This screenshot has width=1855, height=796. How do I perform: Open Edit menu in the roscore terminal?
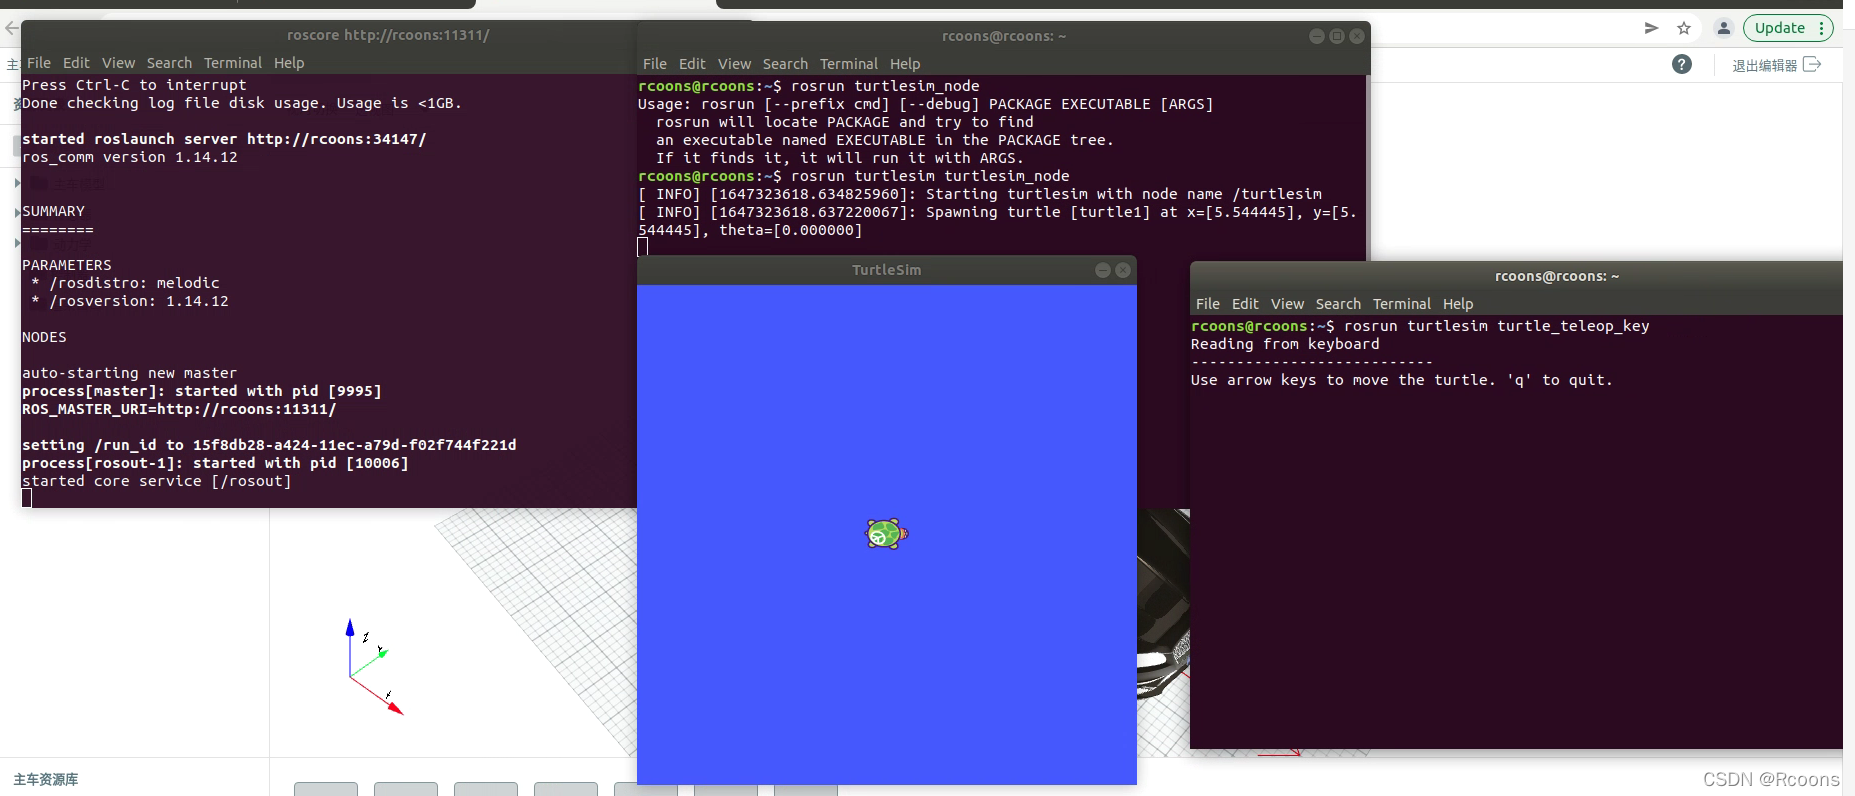point(76,63)
